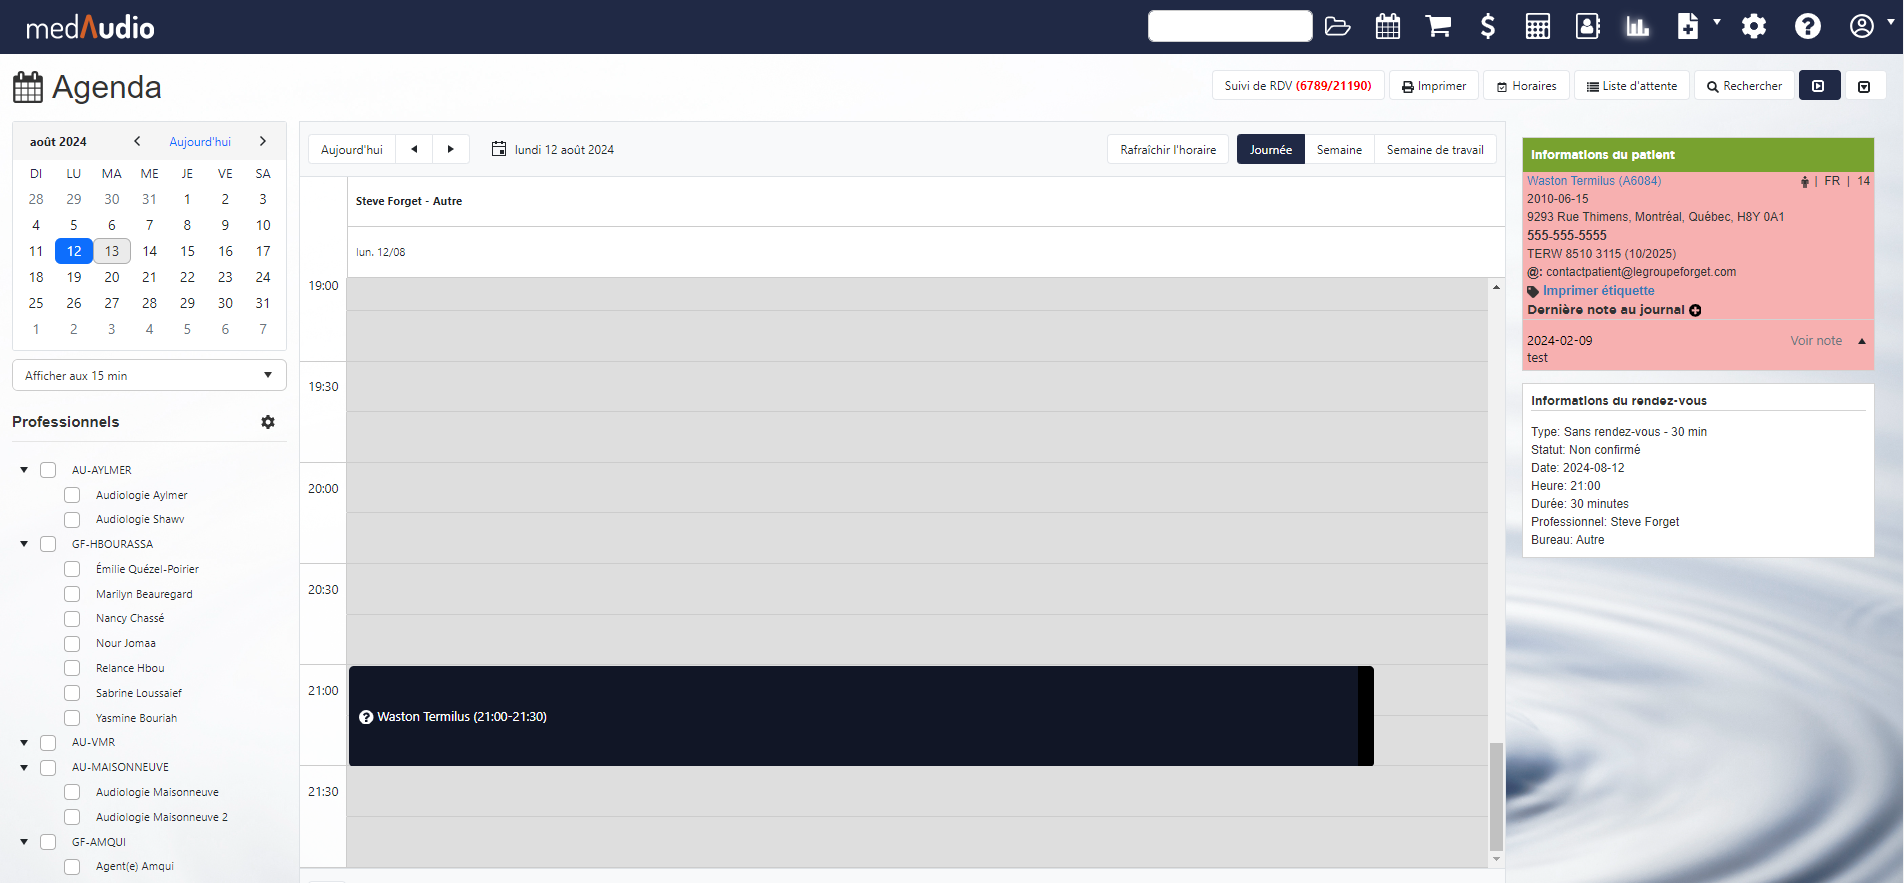
Task: Open the folder icon in top bar
Action: coord(1337,26)
